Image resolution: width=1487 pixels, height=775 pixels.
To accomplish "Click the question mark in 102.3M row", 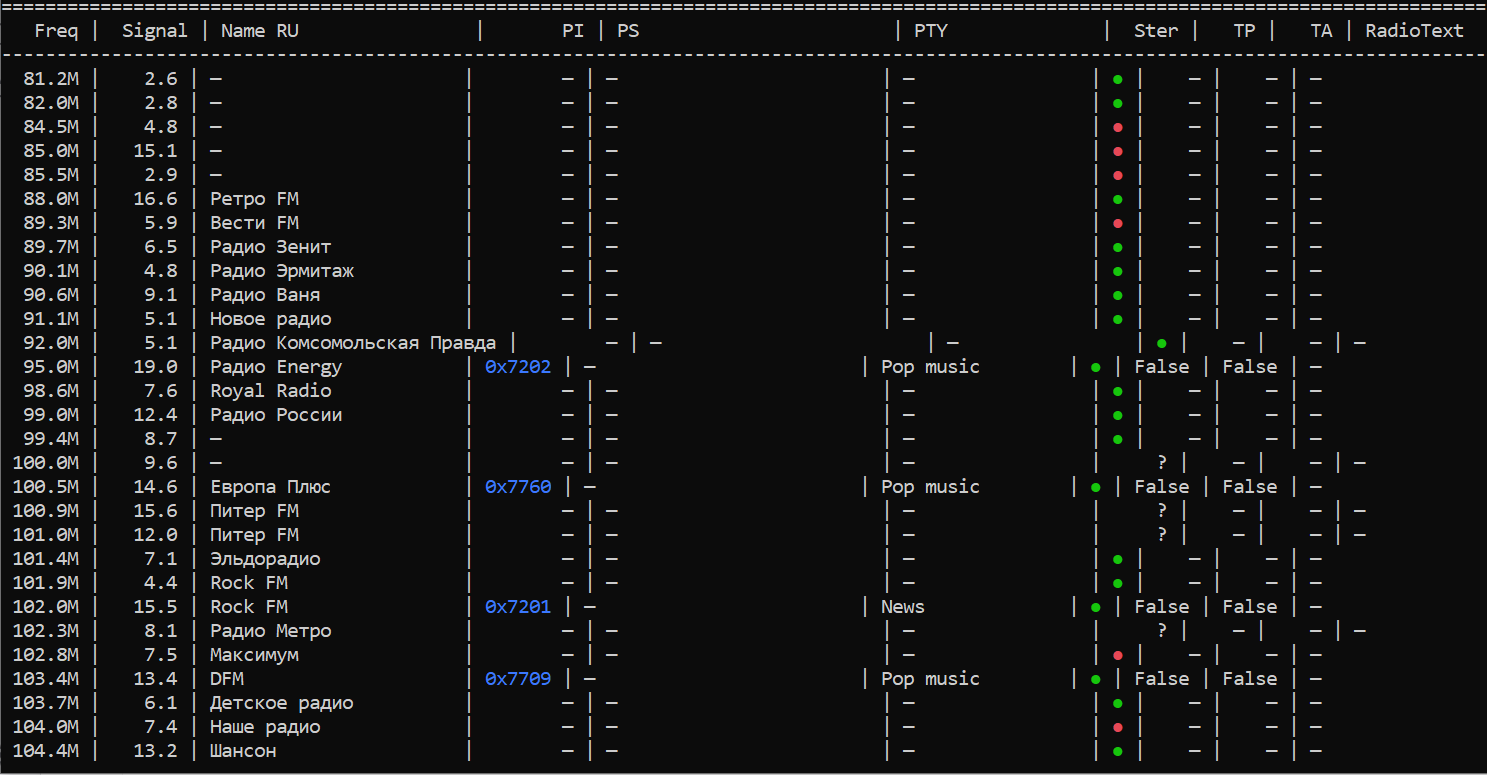I will (x=1162, y=631).
